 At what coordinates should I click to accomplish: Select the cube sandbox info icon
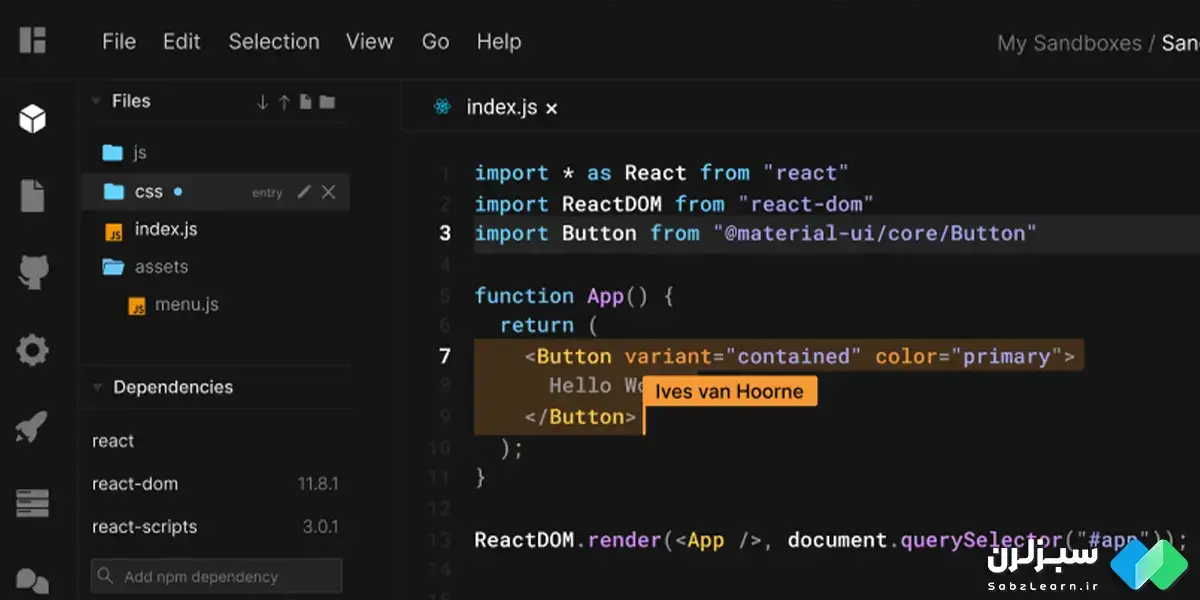tap(33, 119)
